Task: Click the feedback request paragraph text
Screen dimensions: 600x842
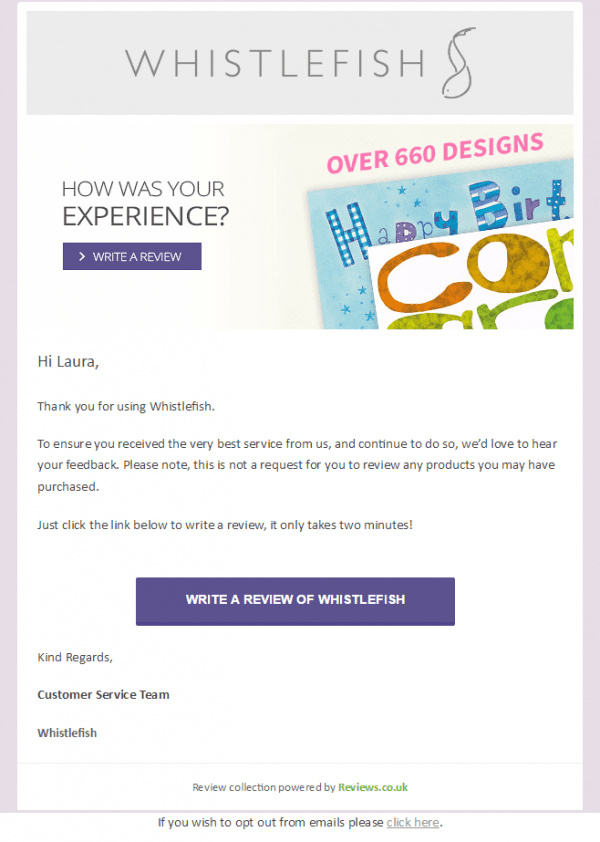Action: coord(297,465)
